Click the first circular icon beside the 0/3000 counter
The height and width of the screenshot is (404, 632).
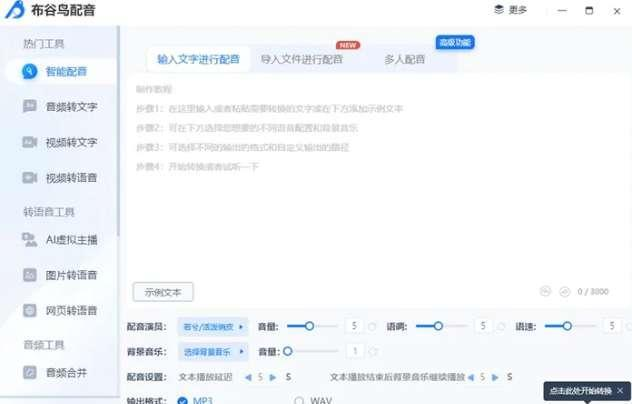pyautogui.click(x=545, y=291)
